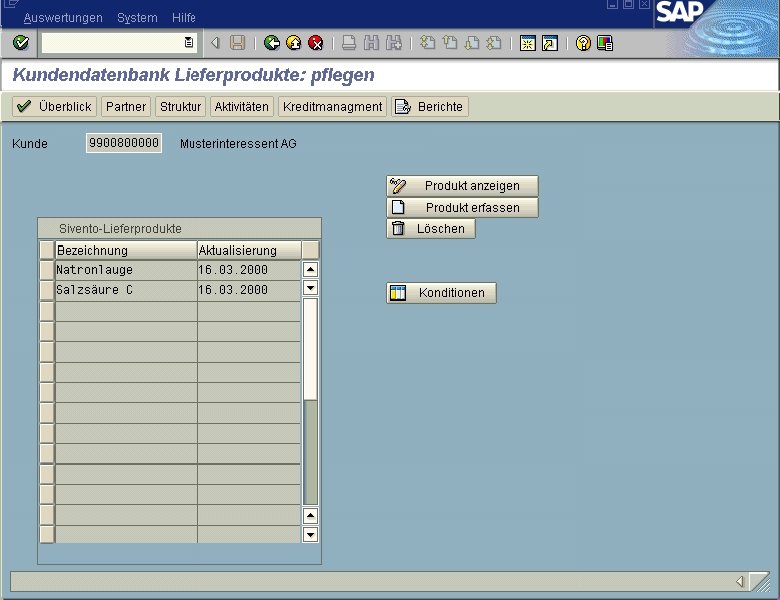Click the Print icon
Viewport: 780px width, 600px height.
pos(349,43)
